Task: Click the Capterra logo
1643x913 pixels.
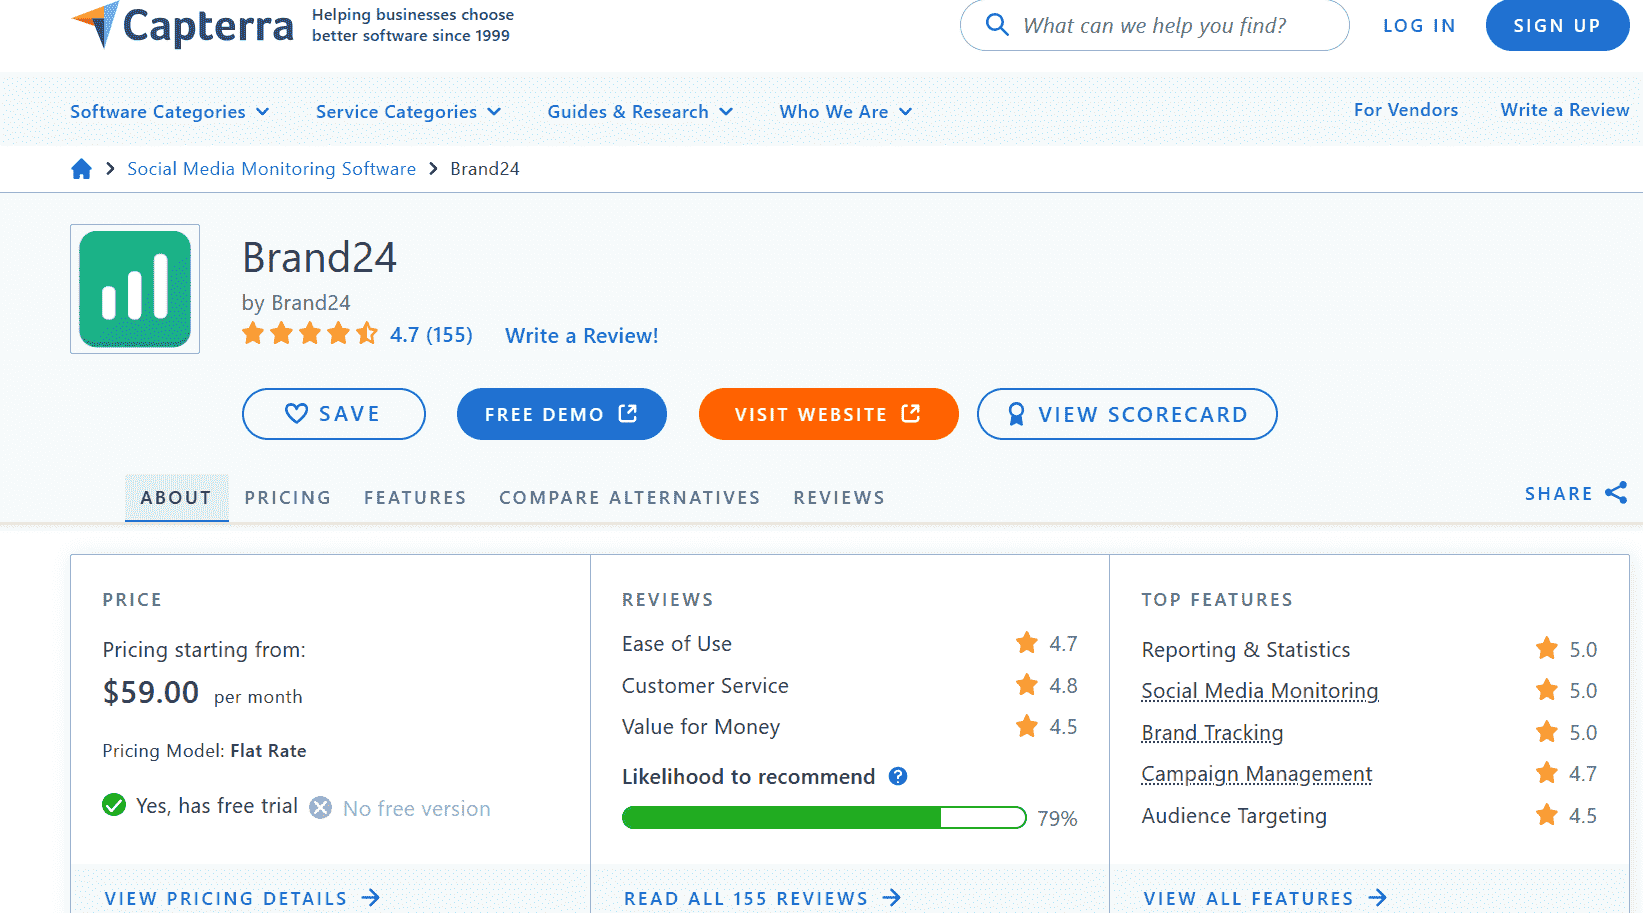Action: 181,25
